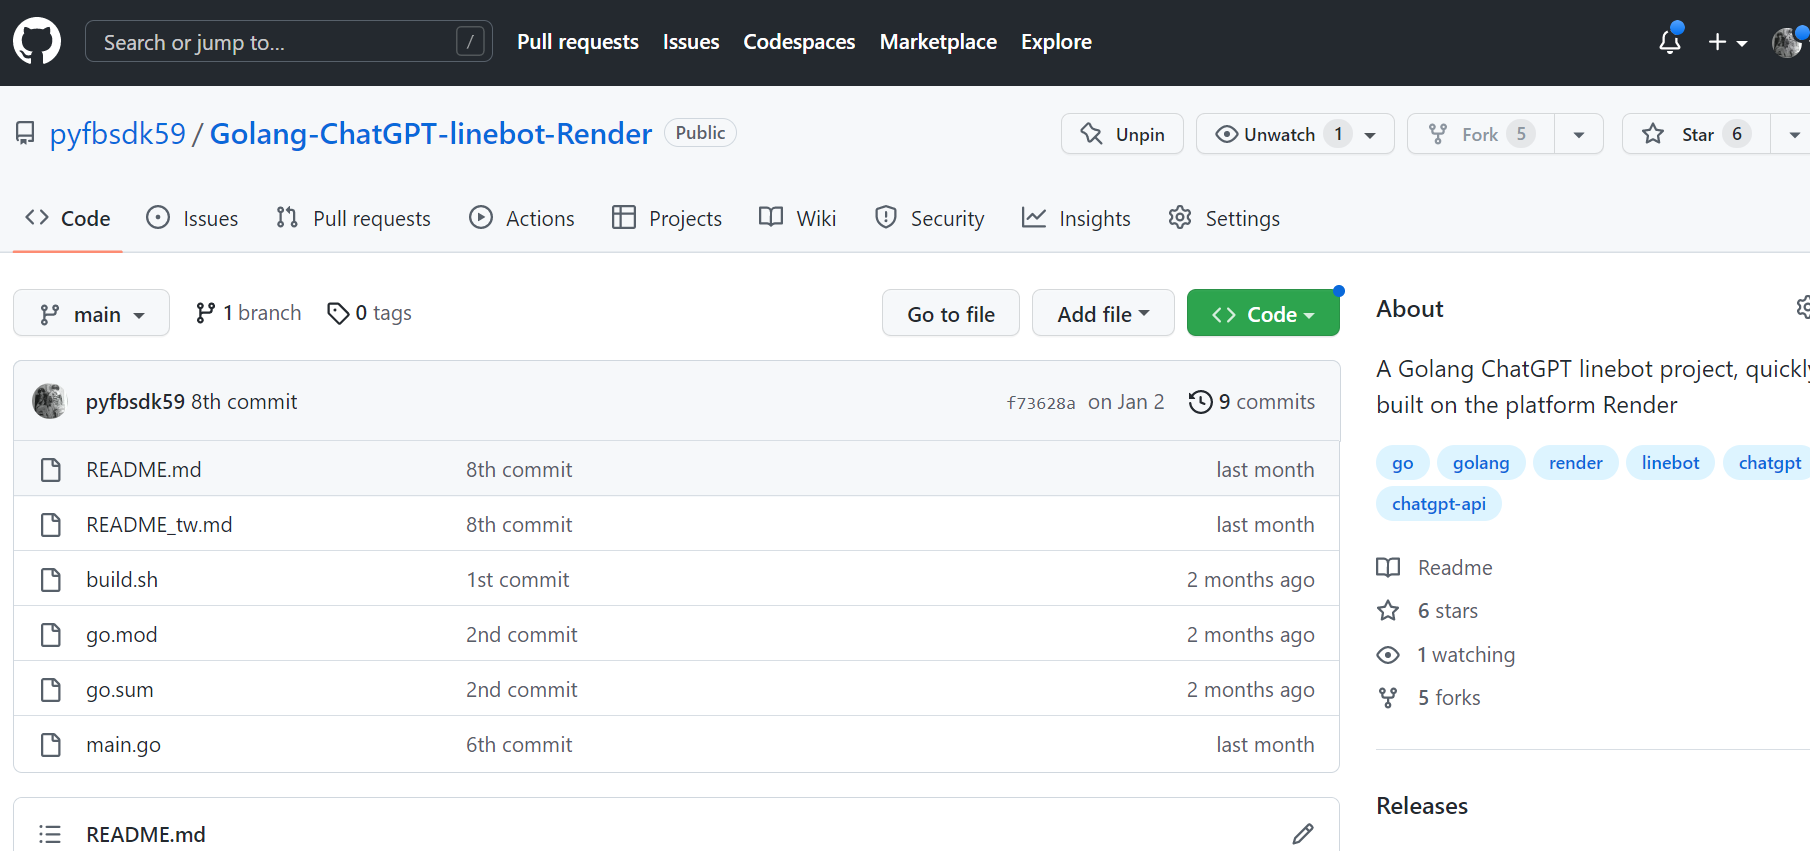Screen dimensions: 1810x851
Task: Open the green Code clone dropdown
Action: point(1263,313)
